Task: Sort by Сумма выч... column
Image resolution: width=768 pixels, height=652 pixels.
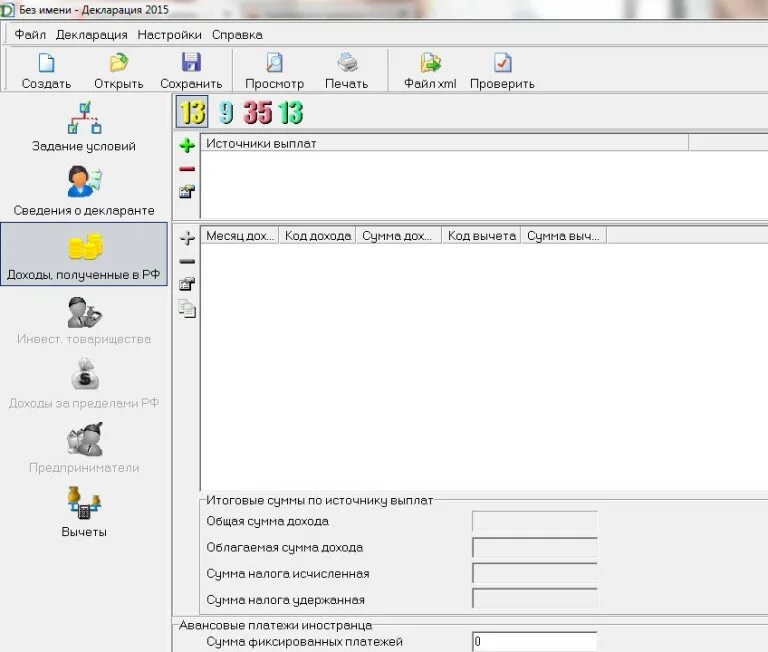Action: coord(564,236)
